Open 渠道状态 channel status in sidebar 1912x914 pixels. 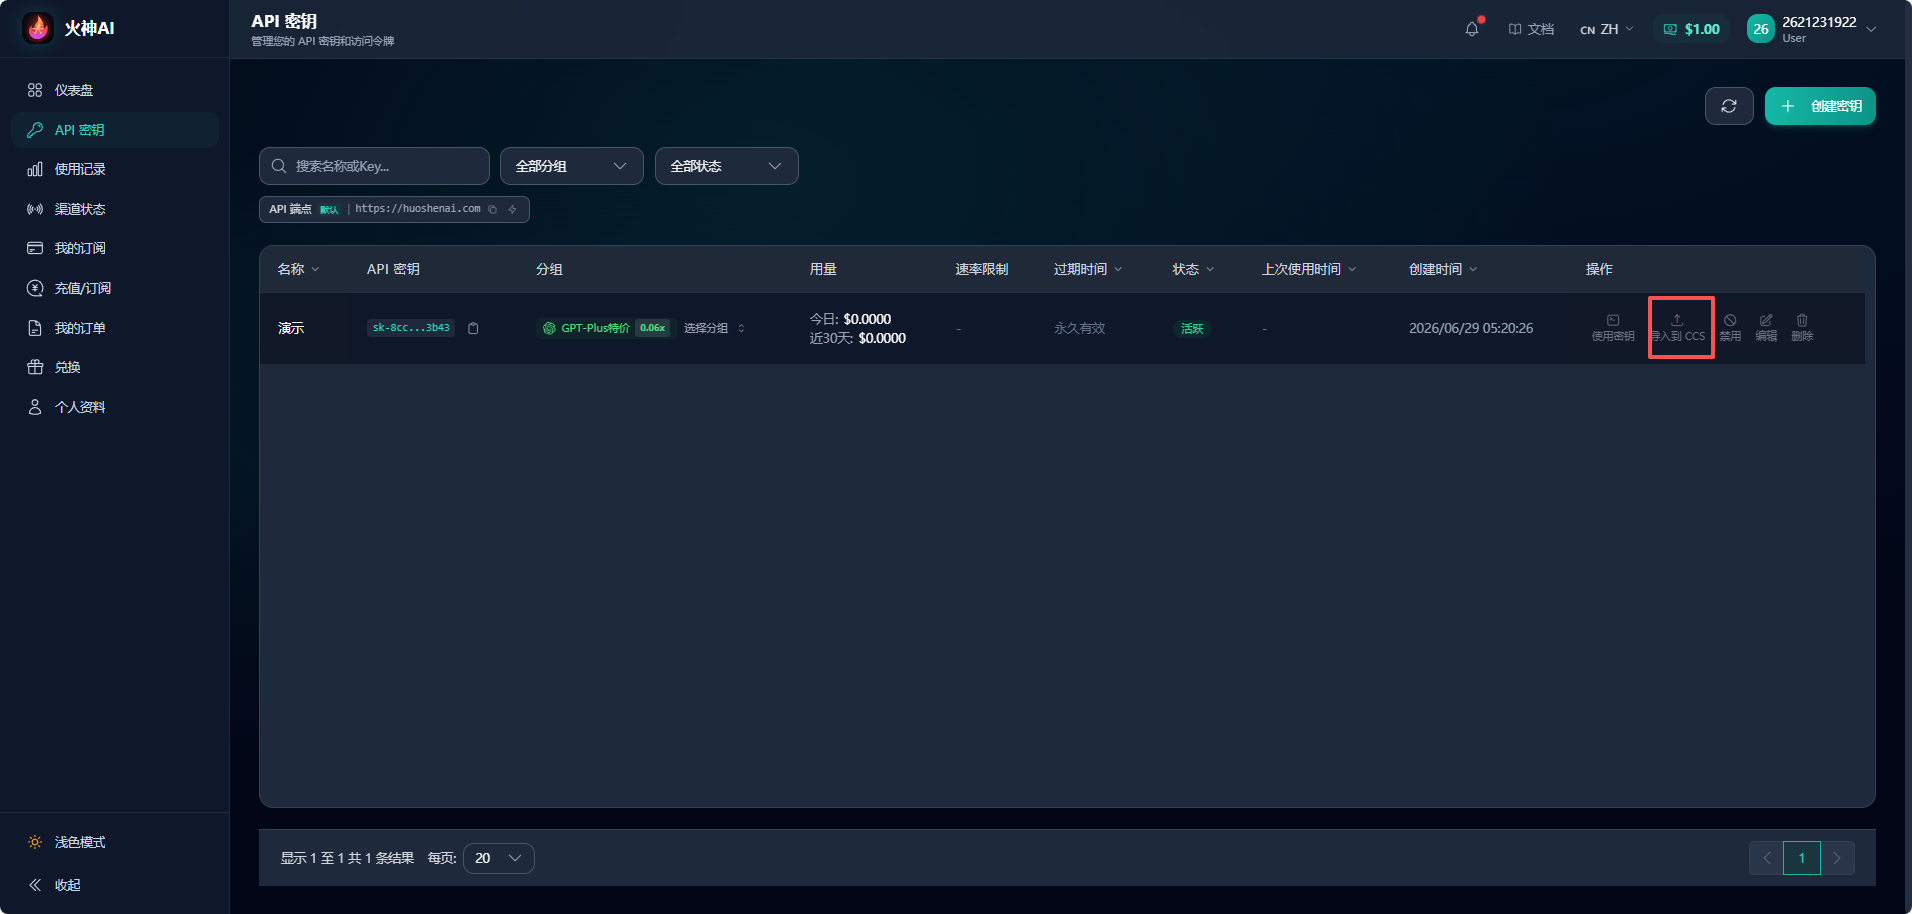pyautogui.click(x=115, y=209)
